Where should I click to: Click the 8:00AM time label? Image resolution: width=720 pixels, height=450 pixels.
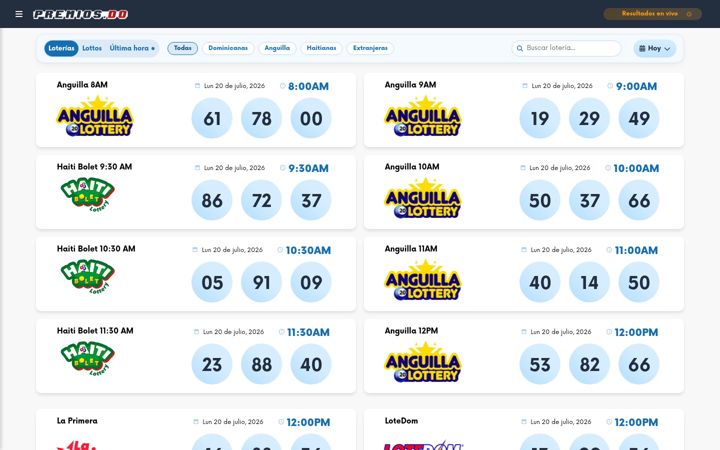coord(309,86)
